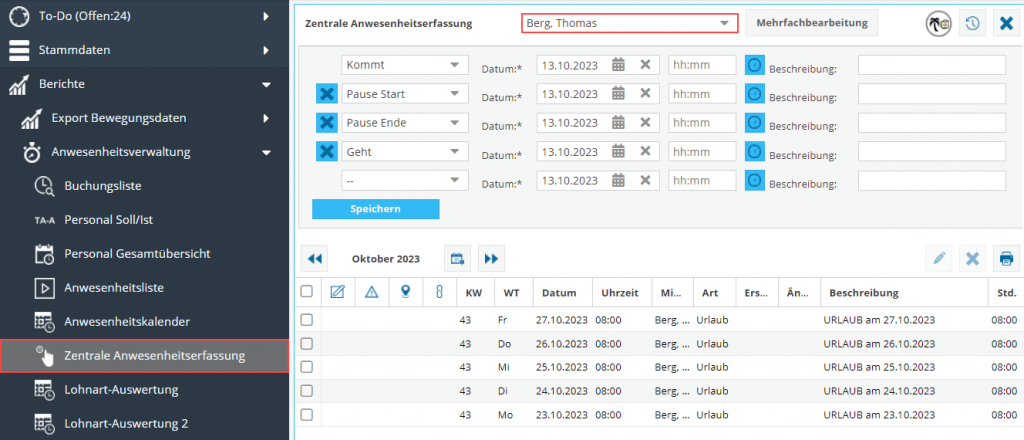Click the Mehrfachbearbeitung button

click(811, 23)
